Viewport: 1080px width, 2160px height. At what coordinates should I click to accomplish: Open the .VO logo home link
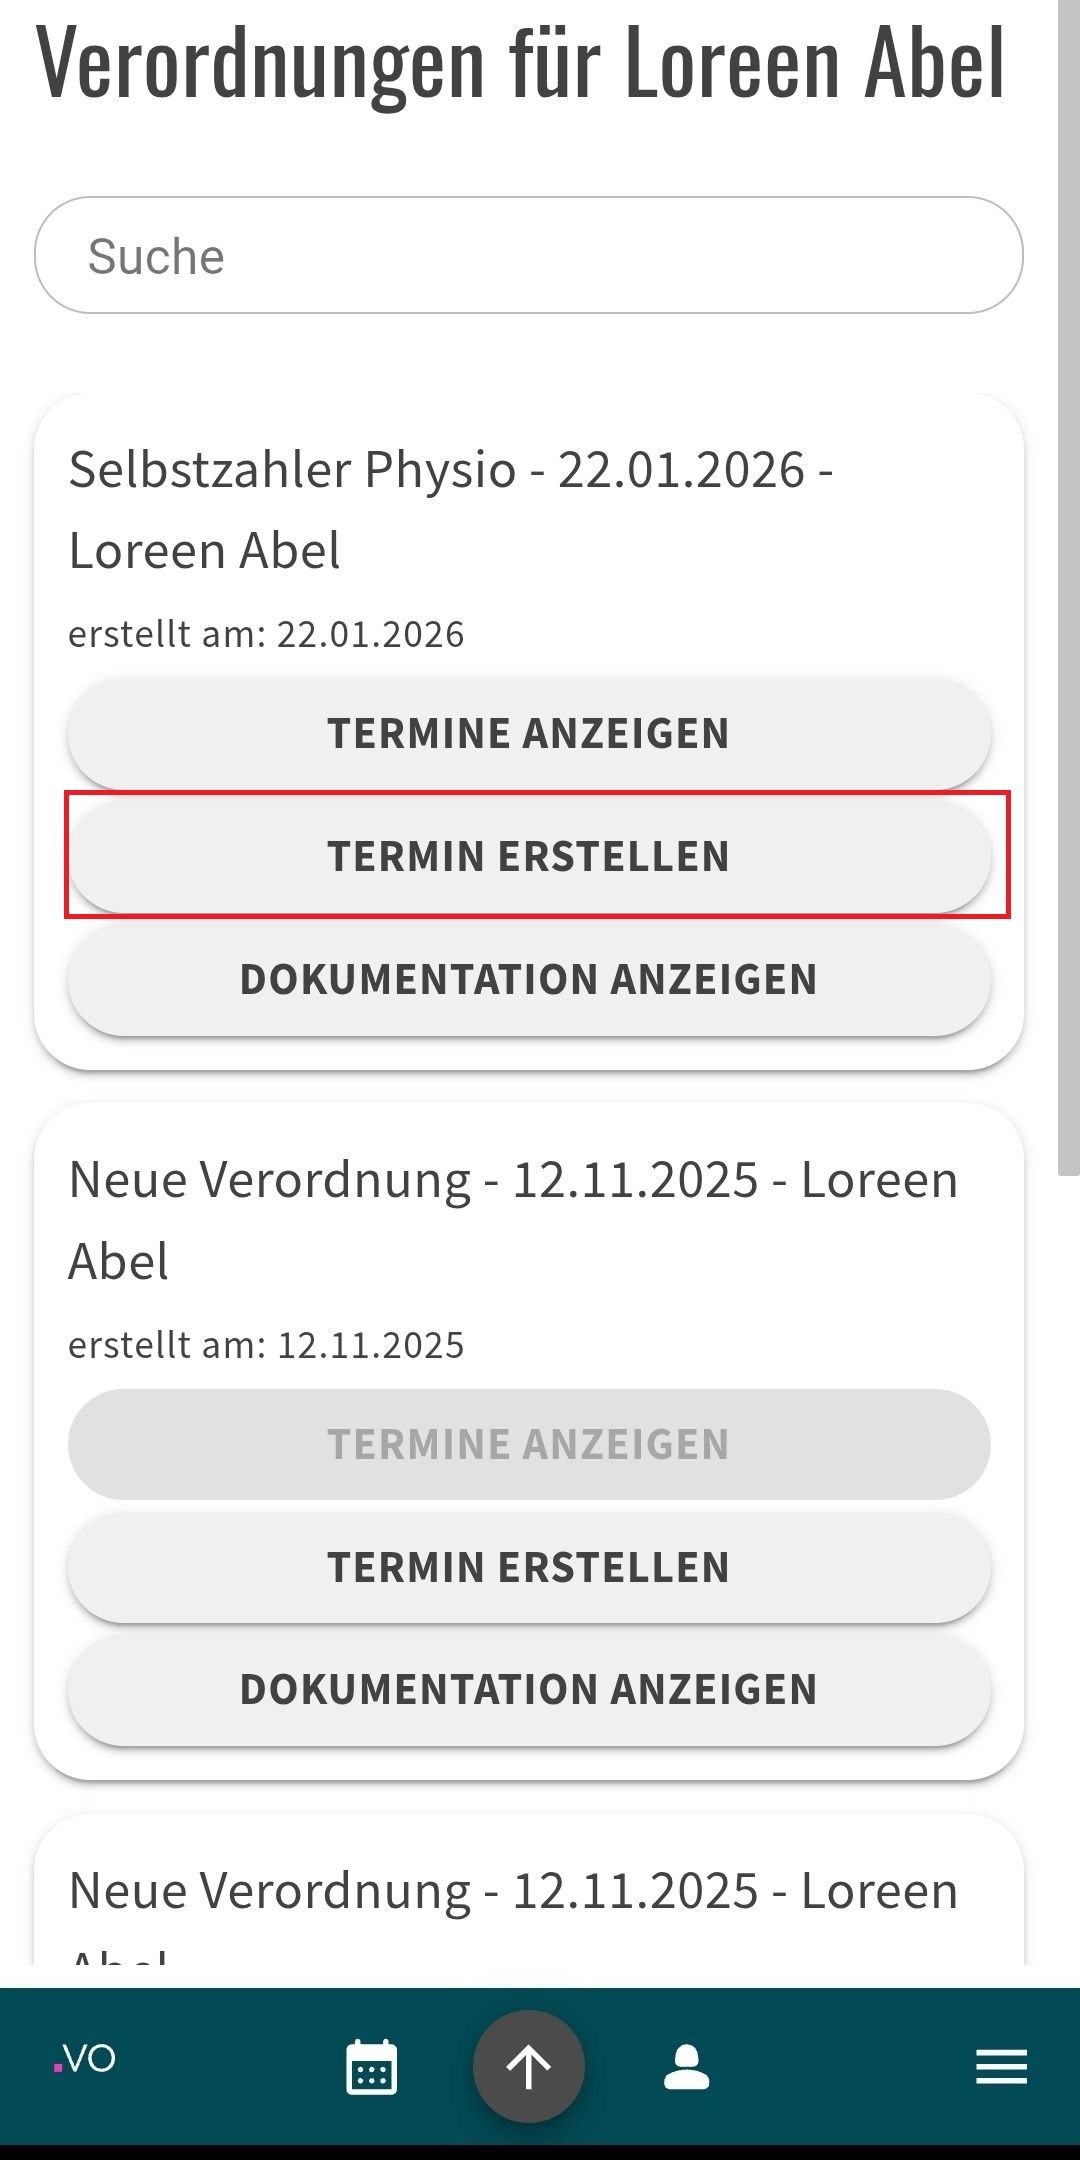[x=86, y=2060]
